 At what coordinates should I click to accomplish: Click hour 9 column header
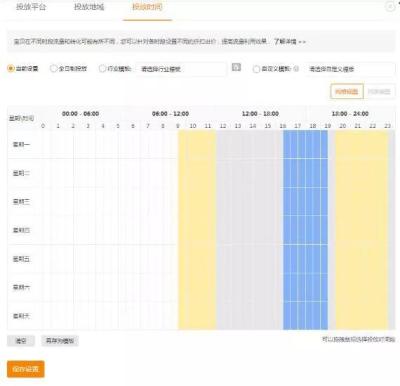coord(178,126)
